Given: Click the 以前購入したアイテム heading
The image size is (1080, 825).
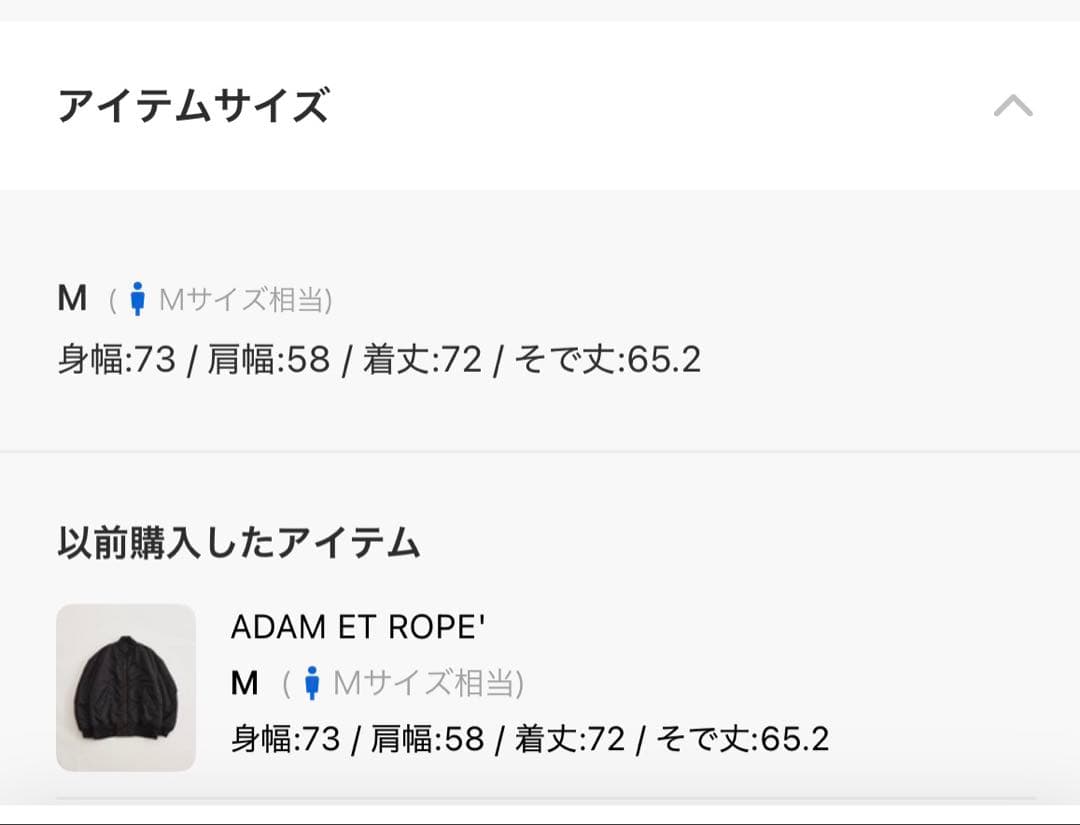Looking at the screenshot, I should 239,543.
